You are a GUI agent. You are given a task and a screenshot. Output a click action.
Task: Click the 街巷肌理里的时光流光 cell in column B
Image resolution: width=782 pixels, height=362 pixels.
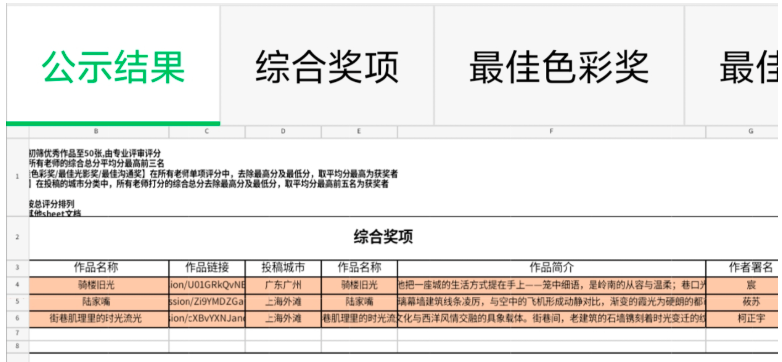(x=99, y=319)
